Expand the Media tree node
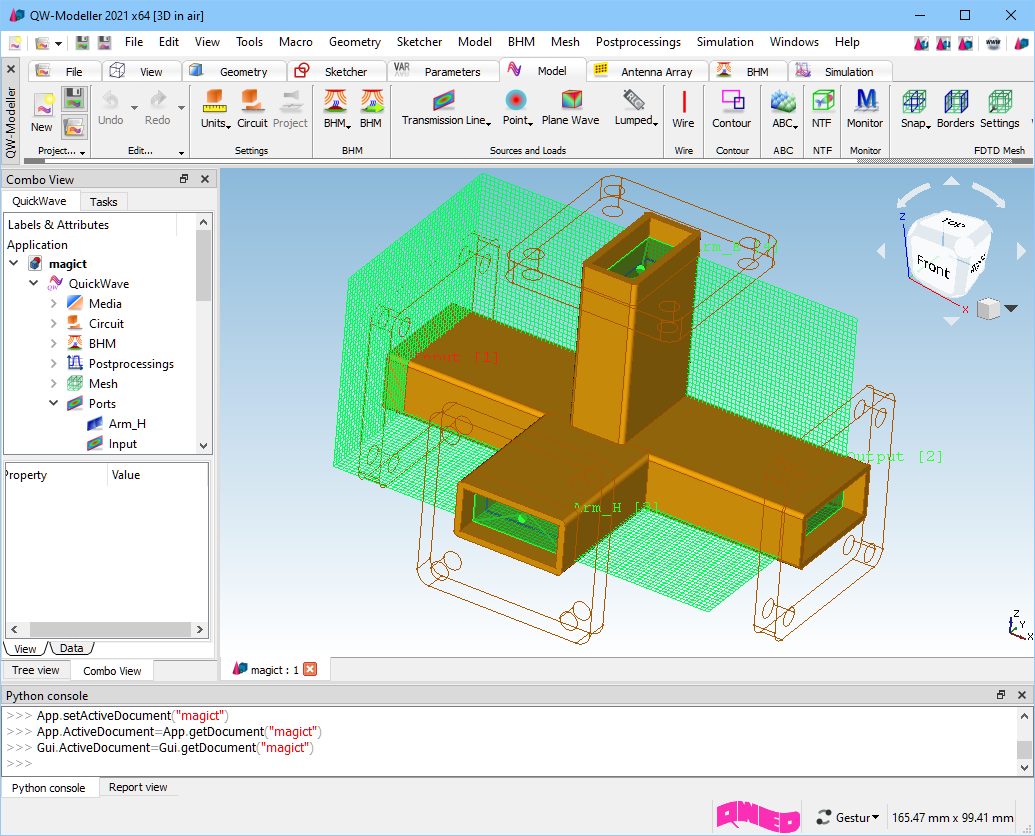1035x836 pixels. click(53, 304)
